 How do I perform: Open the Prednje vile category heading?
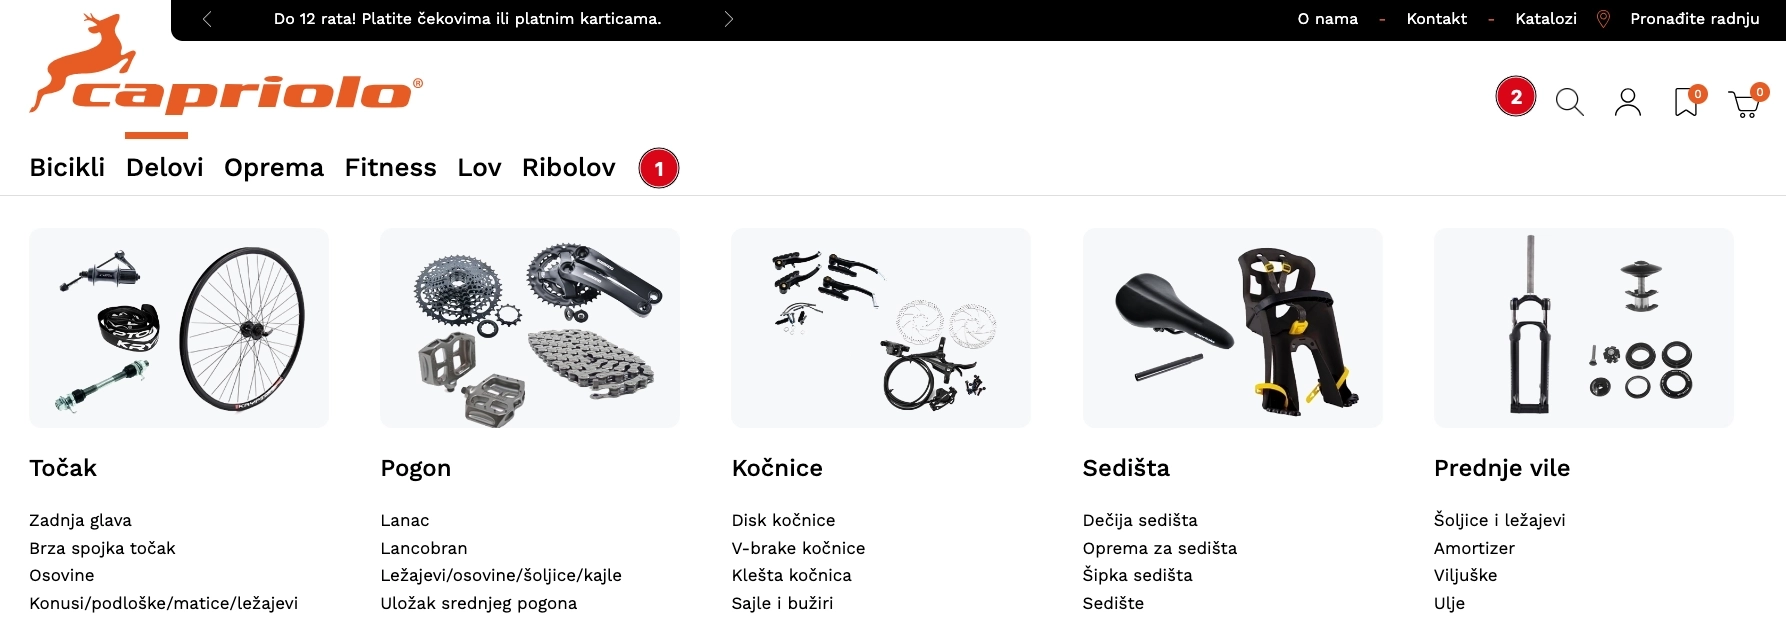pyautogui.click(x=1501, y=468)
